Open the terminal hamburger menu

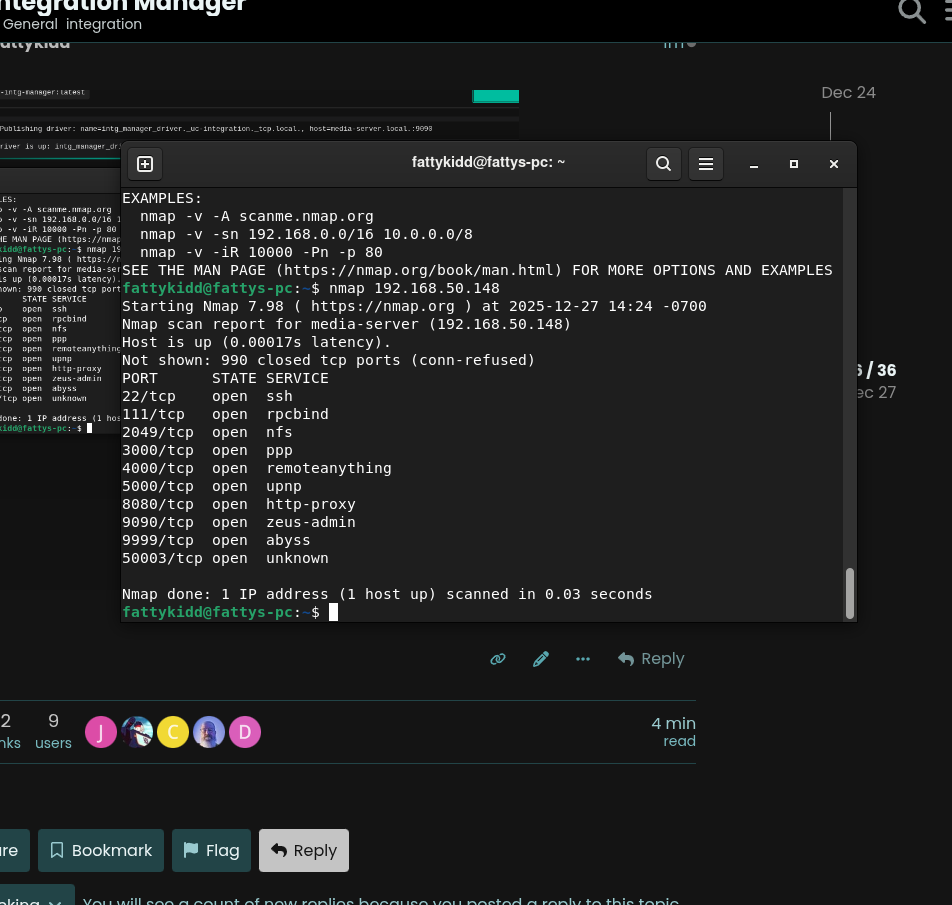click(705, 164)
